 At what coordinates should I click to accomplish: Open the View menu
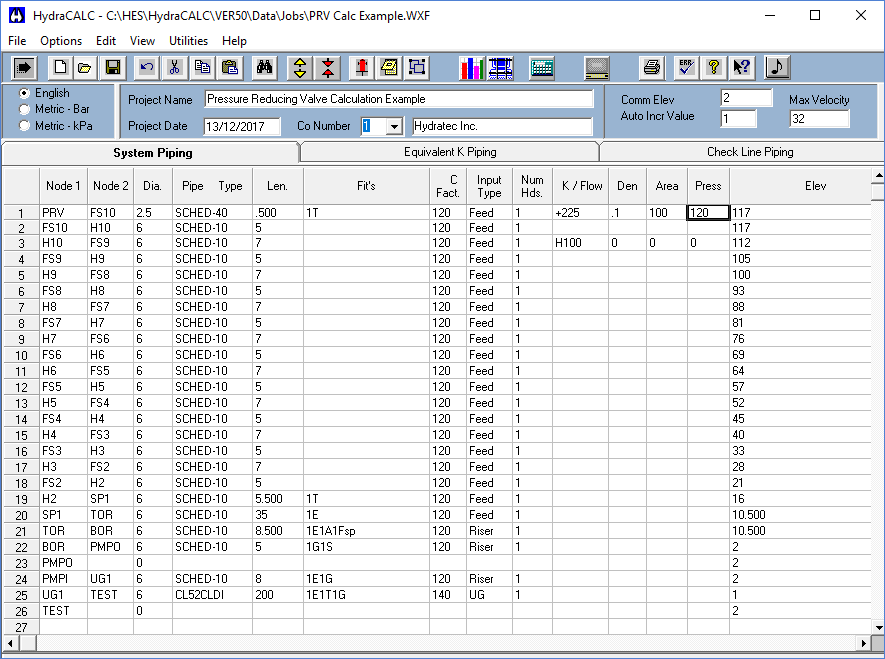pyautogui.click(x=142, y=41)
